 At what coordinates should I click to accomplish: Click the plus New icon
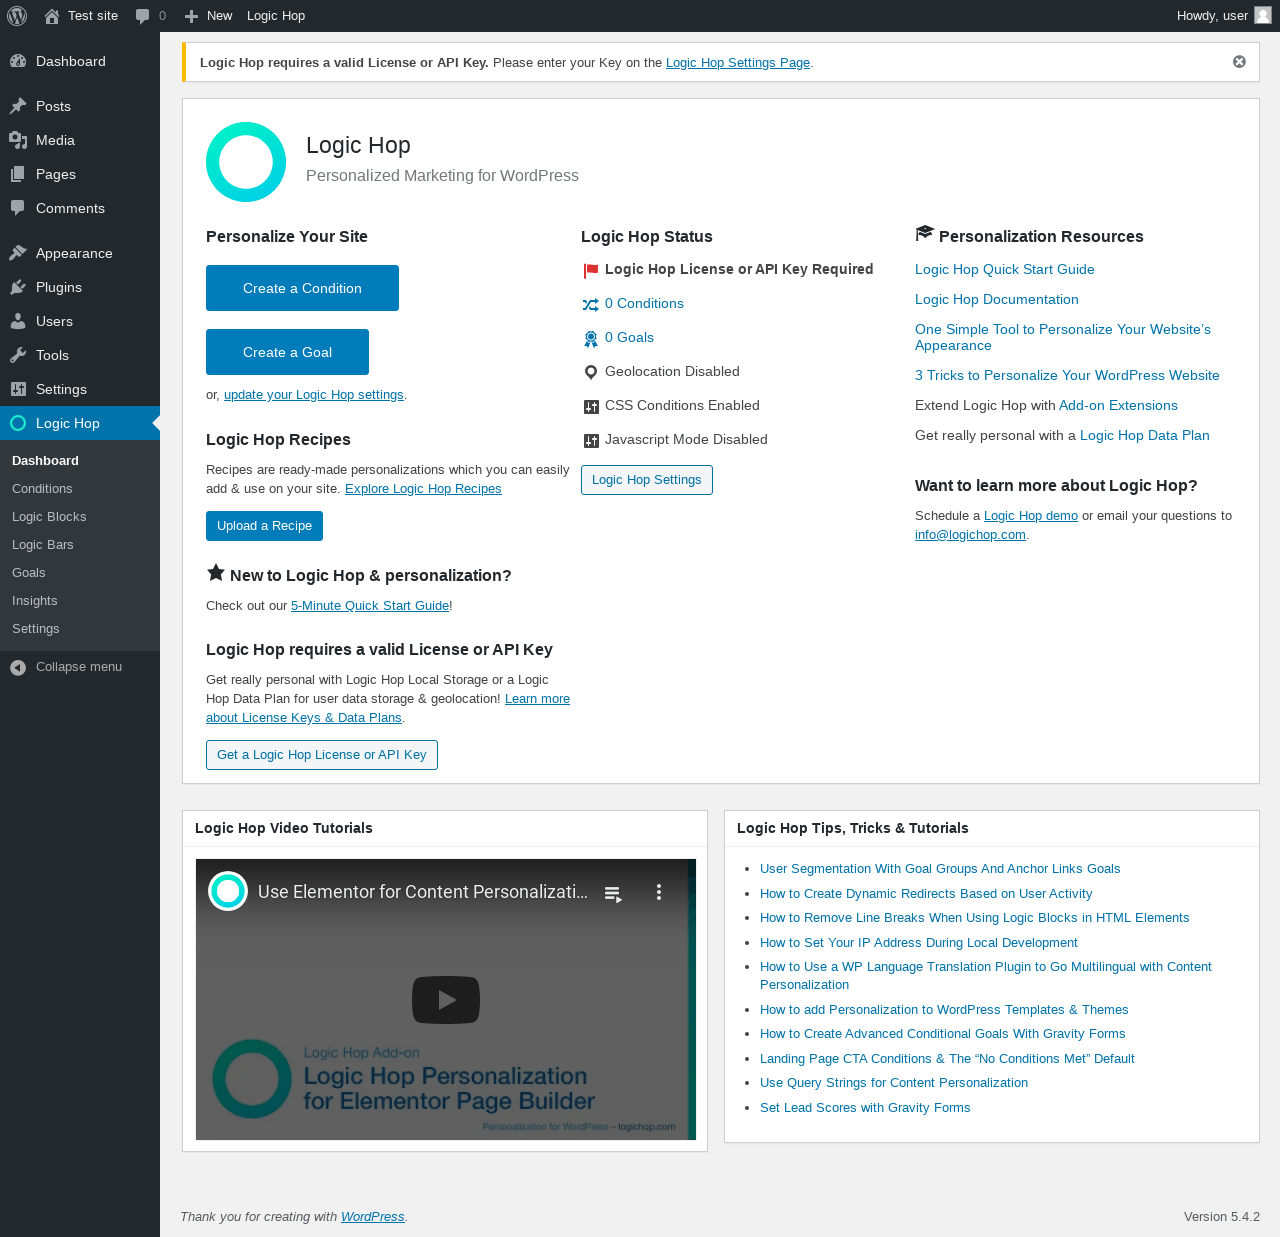[x=192, y=16]
